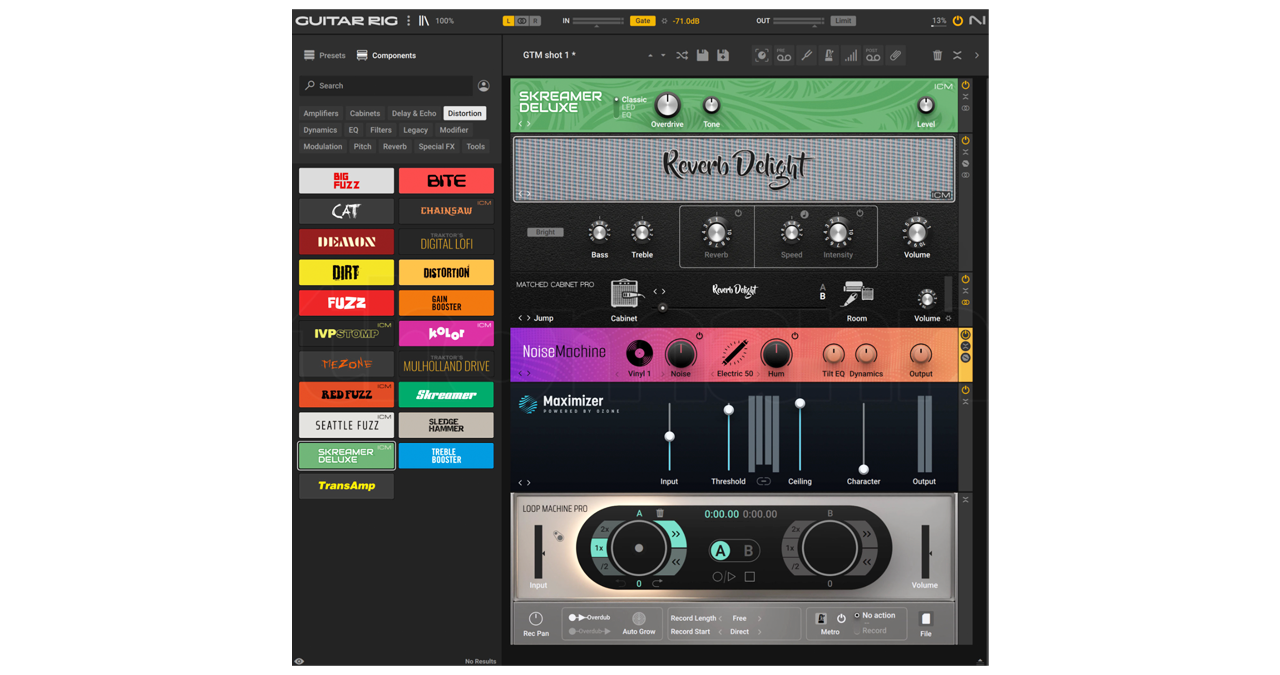The height and width of the screenshot is (675, 1280).
Task: Toggle the Hum section power in Noise Machine
Action: click(795, 337)
